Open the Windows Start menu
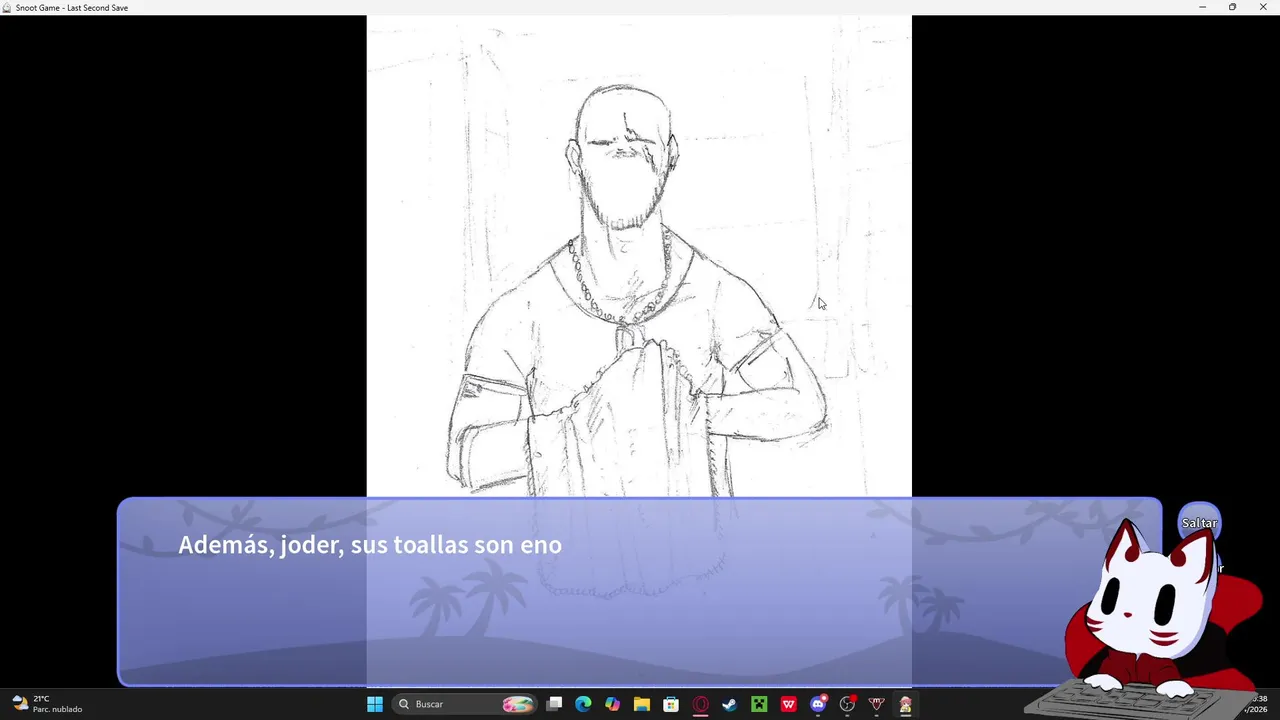This screenshot has width=1280, height=720. (x=375, y=704)
